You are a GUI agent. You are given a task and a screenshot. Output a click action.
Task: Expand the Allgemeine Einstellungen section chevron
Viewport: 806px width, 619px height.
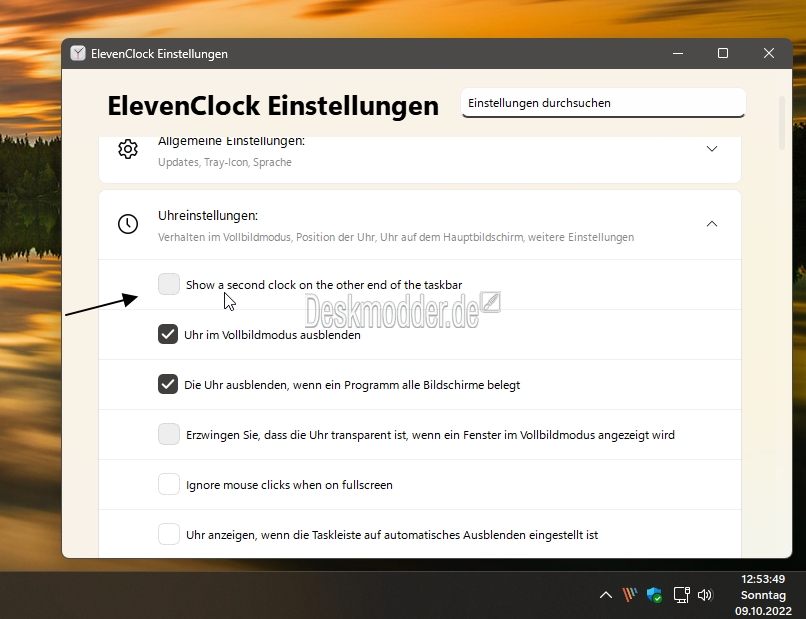coord(712,149)
